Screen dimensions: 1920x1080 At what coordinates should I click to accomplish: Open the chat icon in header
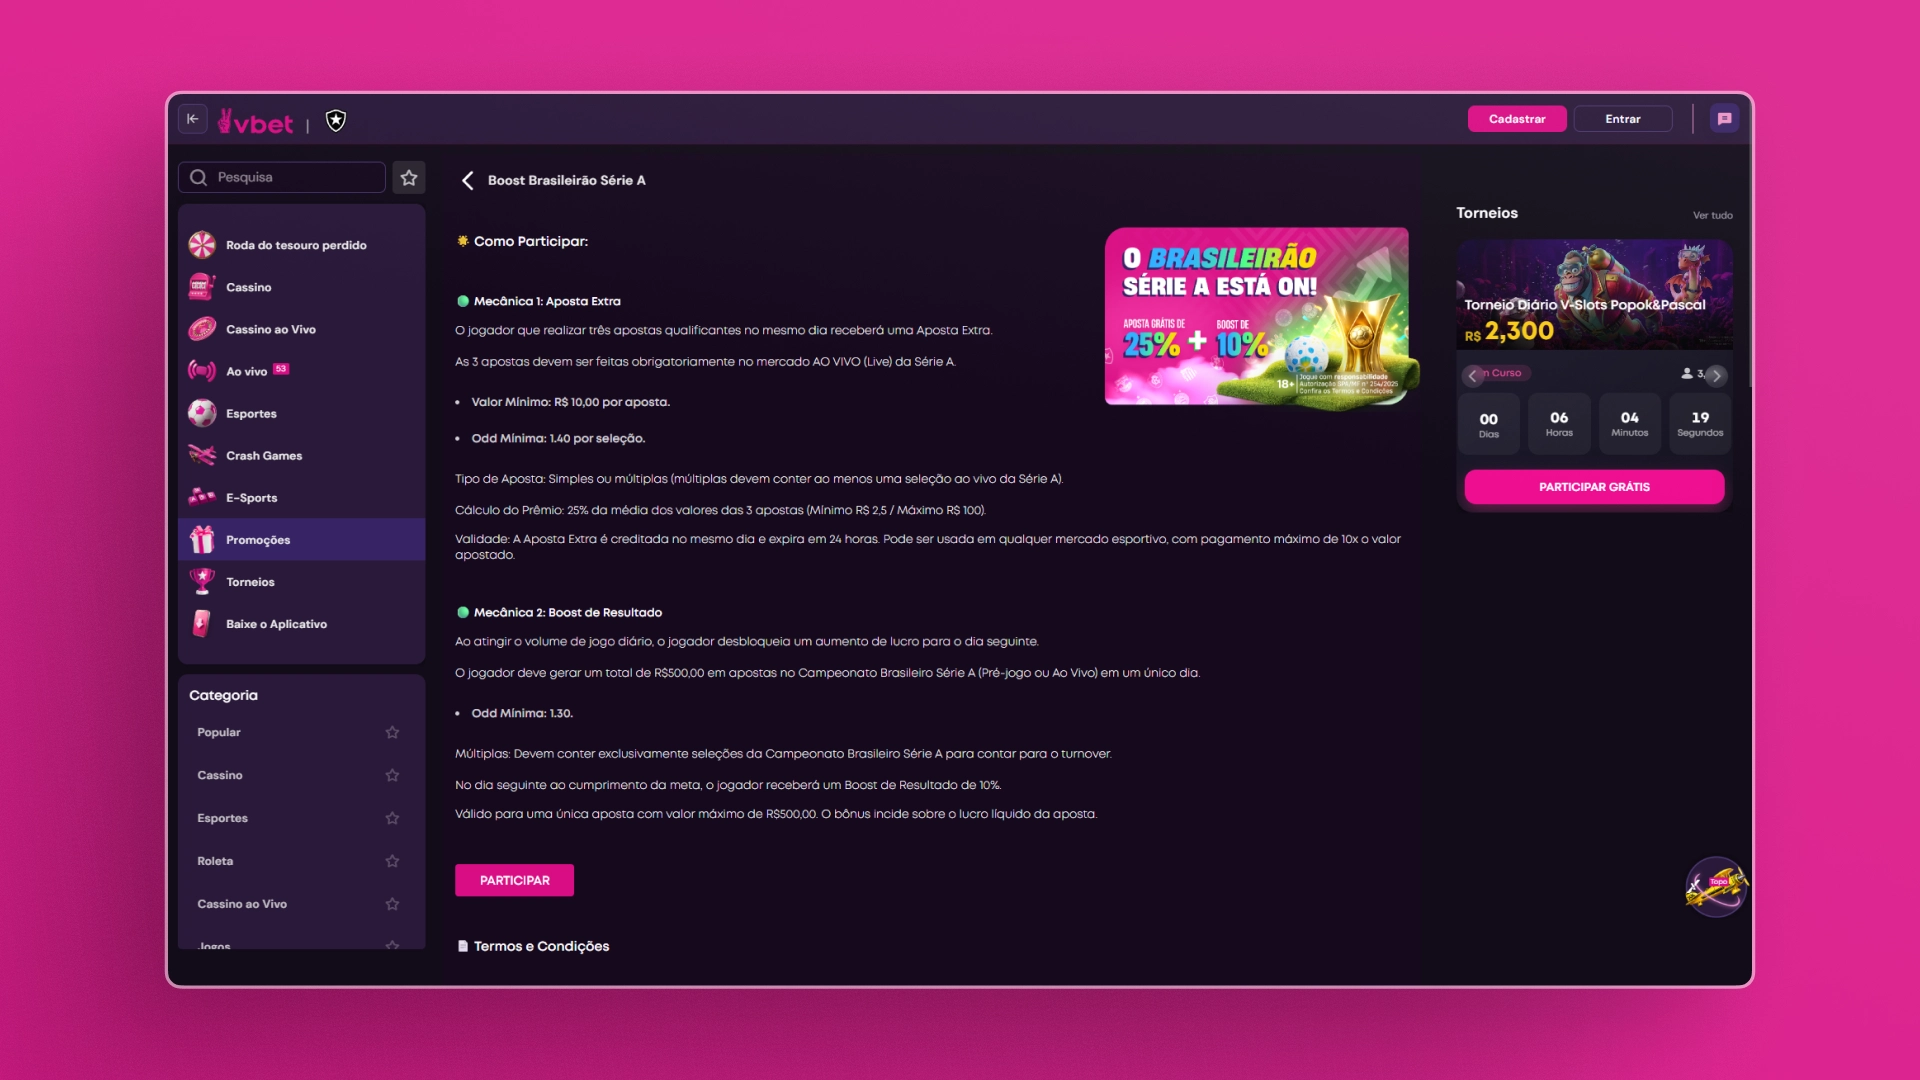click(x=1724, y=119)
